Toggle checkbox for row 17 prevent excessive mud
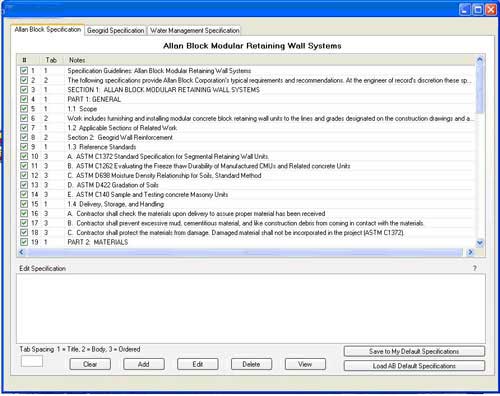This screenshot has width=500, height=396. [24, 223]
